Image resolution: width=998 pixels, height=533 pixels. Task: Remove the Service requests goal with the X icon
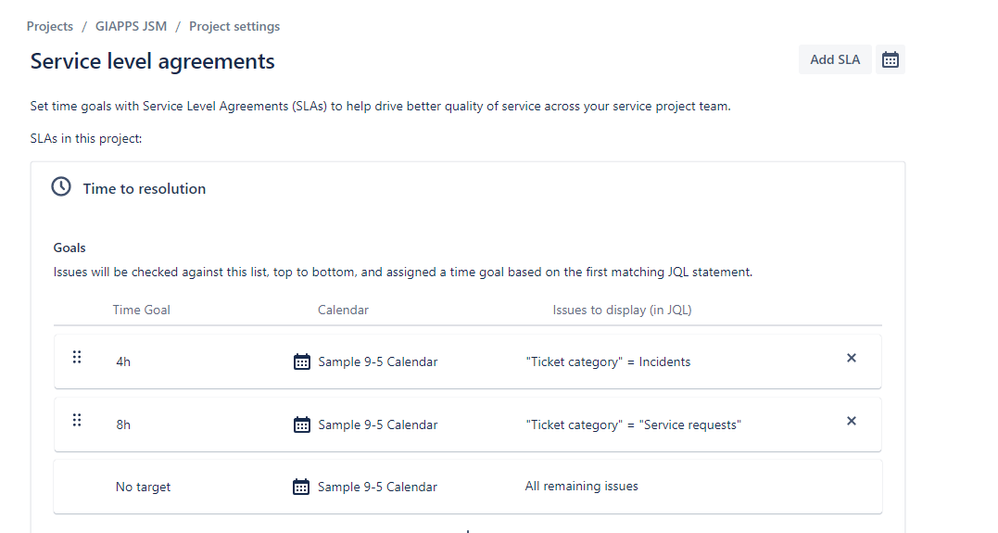click(851, 421)
